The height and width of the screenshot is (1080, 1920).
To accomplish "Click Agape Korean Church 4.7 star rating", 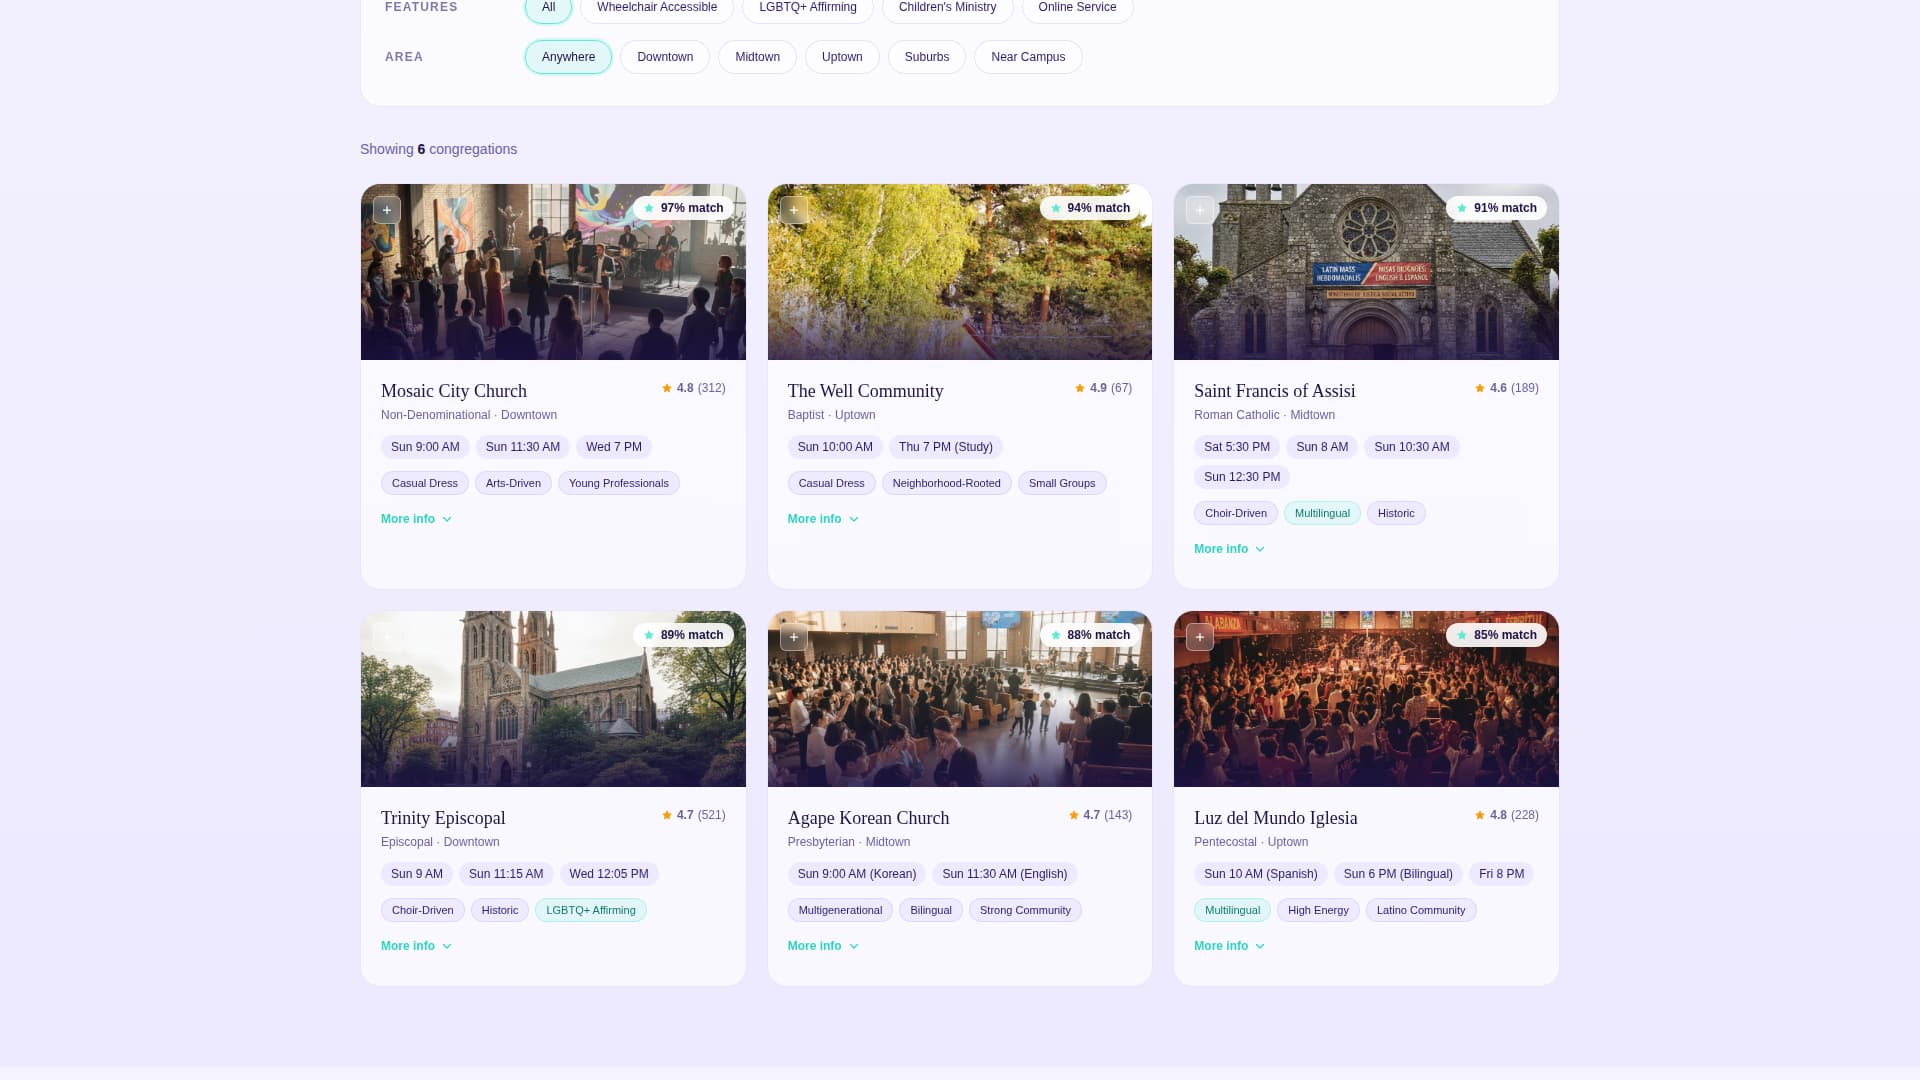I will click(1100, 815).
